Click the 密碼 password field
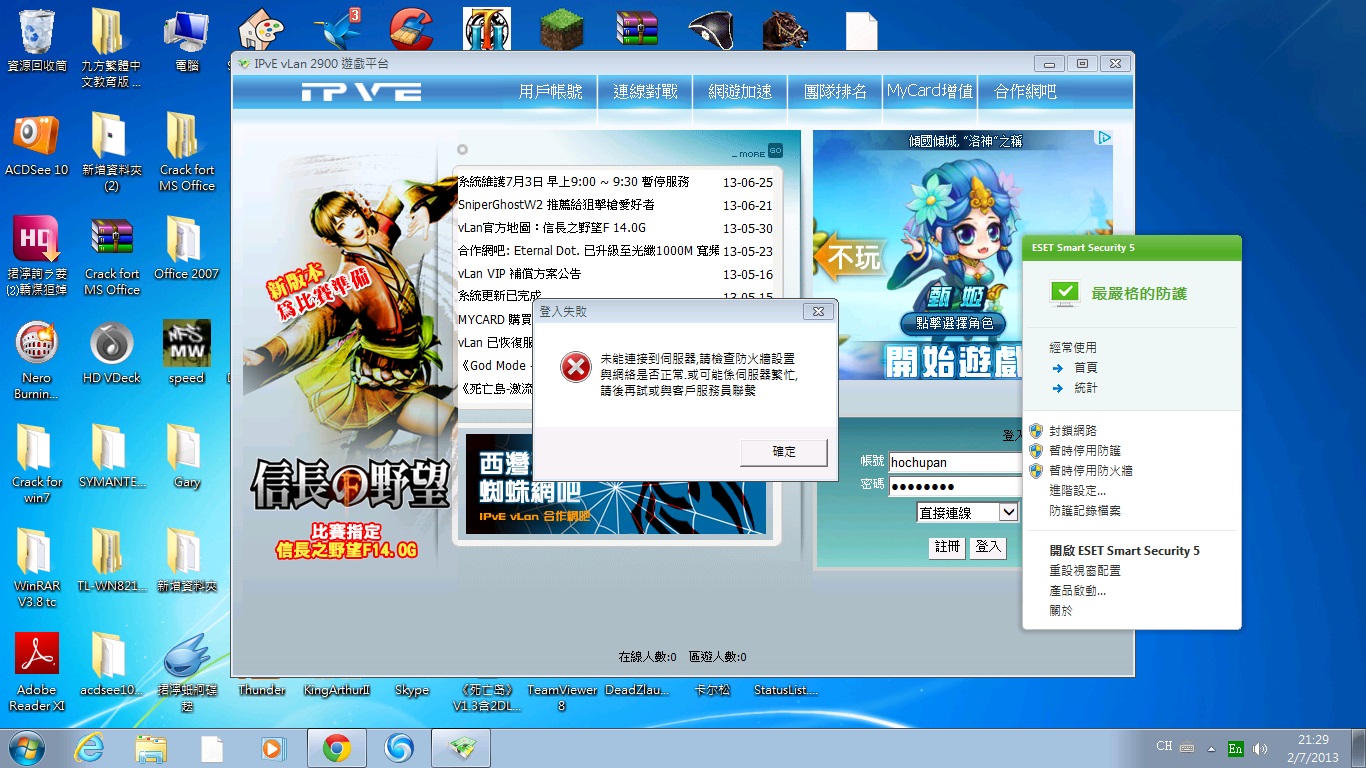 coord(954,486)
